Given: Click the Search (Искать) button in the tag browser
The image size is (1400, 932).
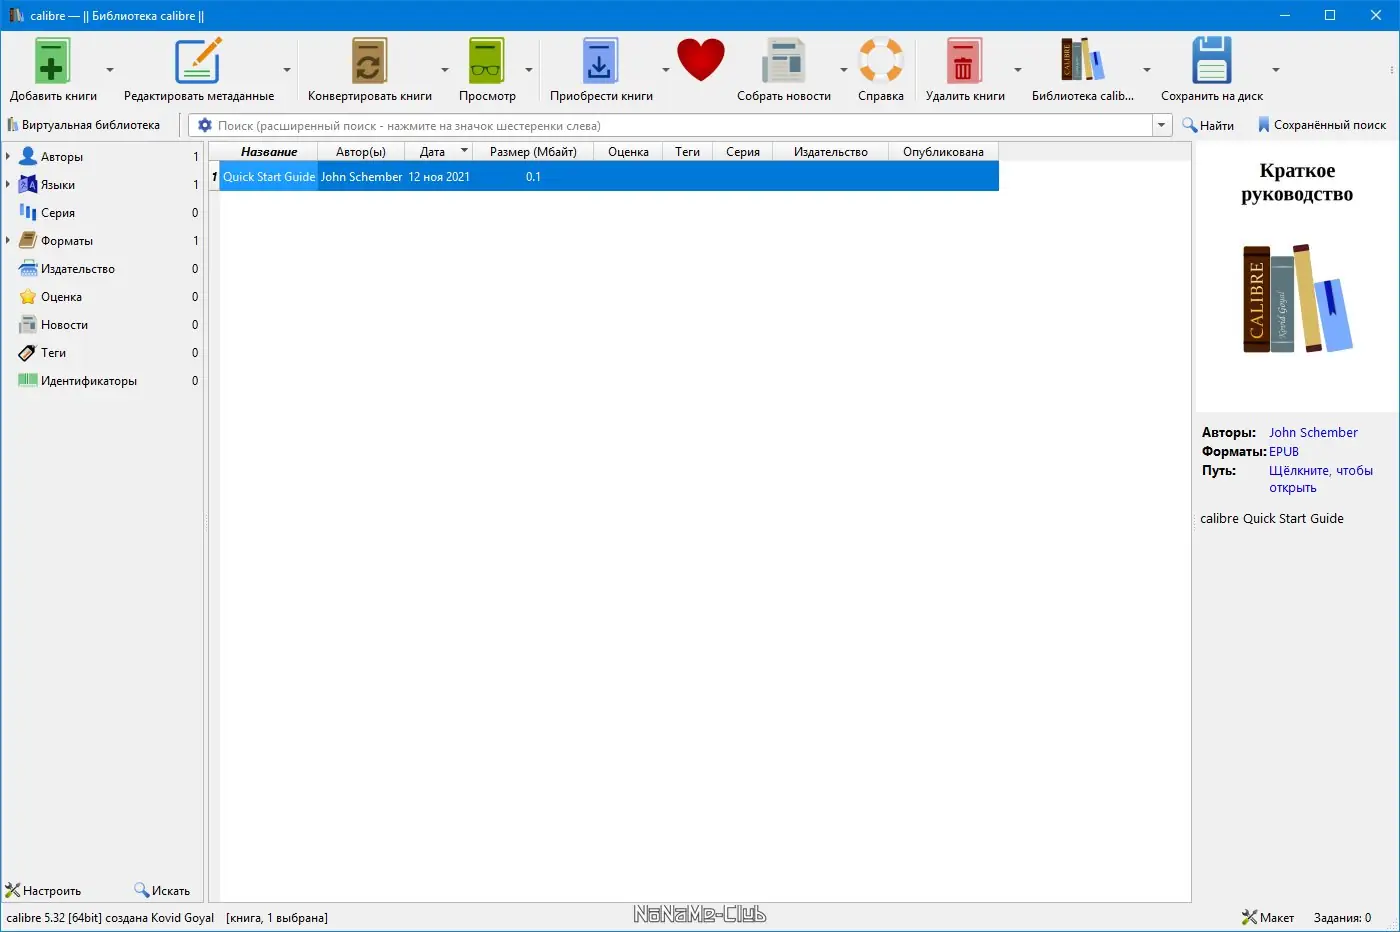Looking at the screenshot, I should click(x=162, y=890).
